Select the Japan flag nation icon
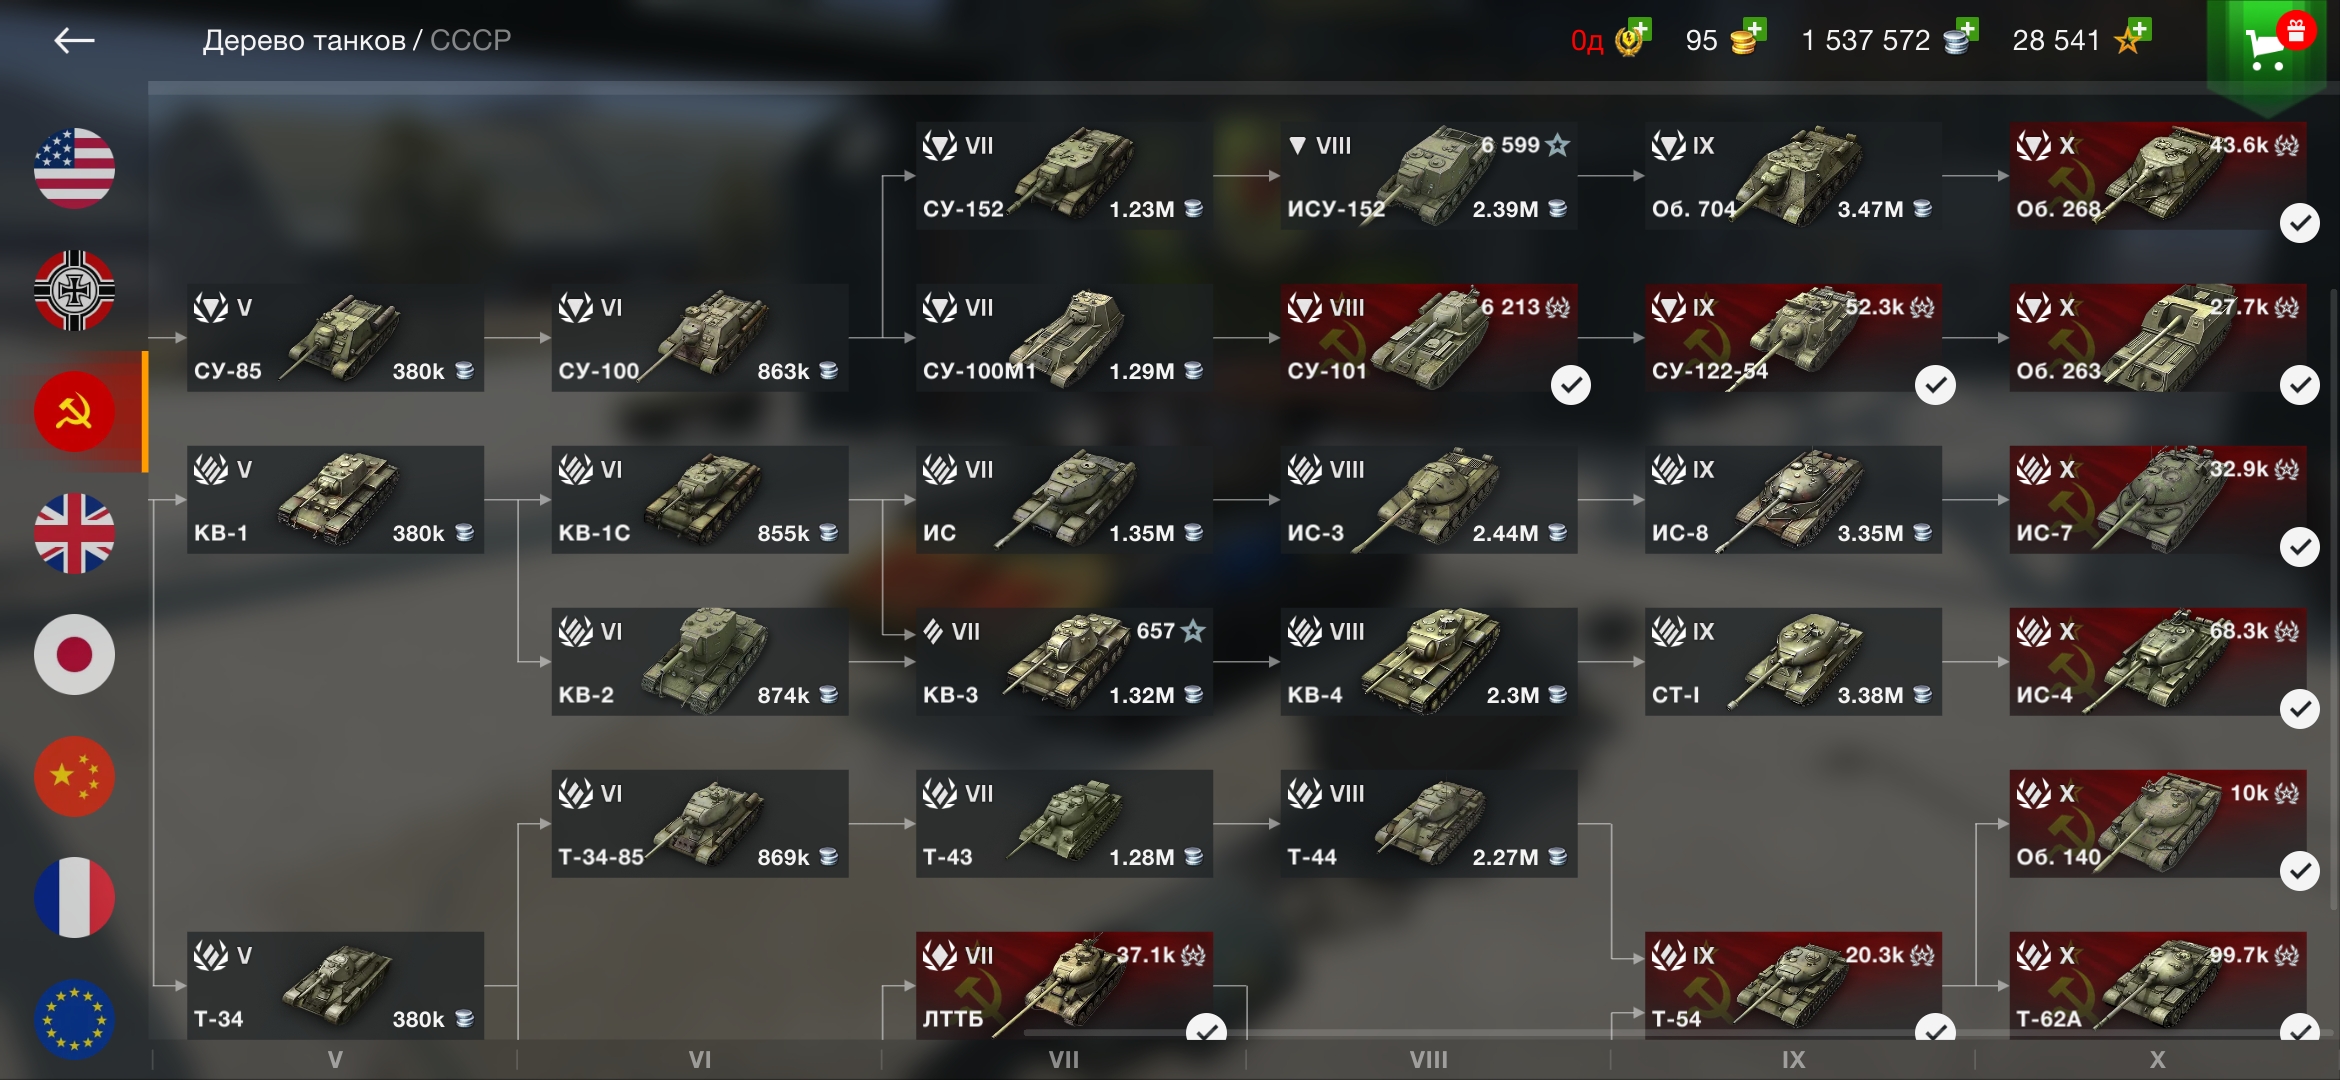Screen dimensions: 2340x1080 (75, 655)
